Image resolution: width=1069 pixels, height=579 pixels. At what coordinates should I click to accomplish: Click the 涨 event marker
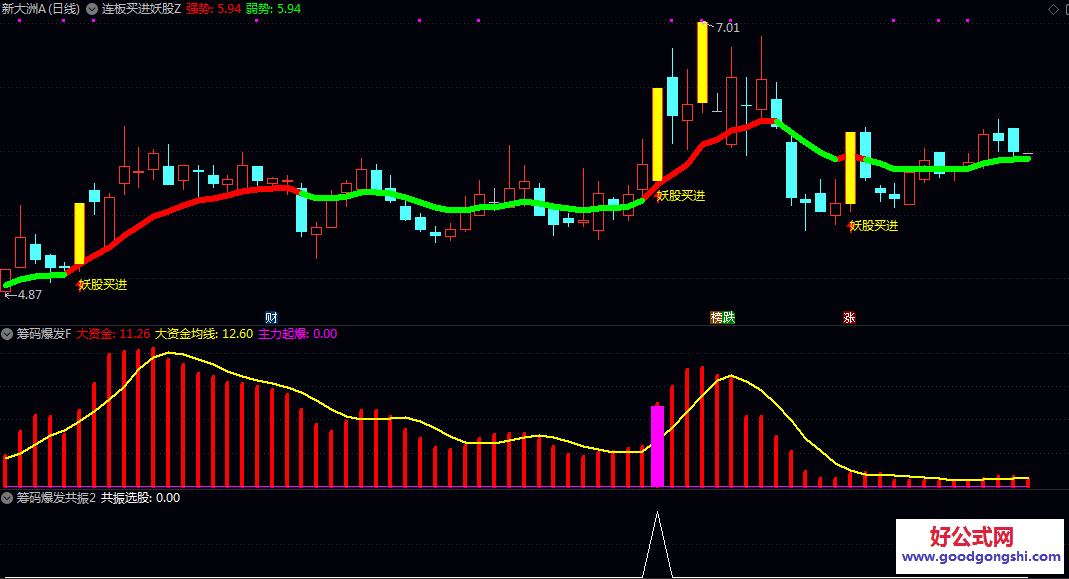coord(849,318)
